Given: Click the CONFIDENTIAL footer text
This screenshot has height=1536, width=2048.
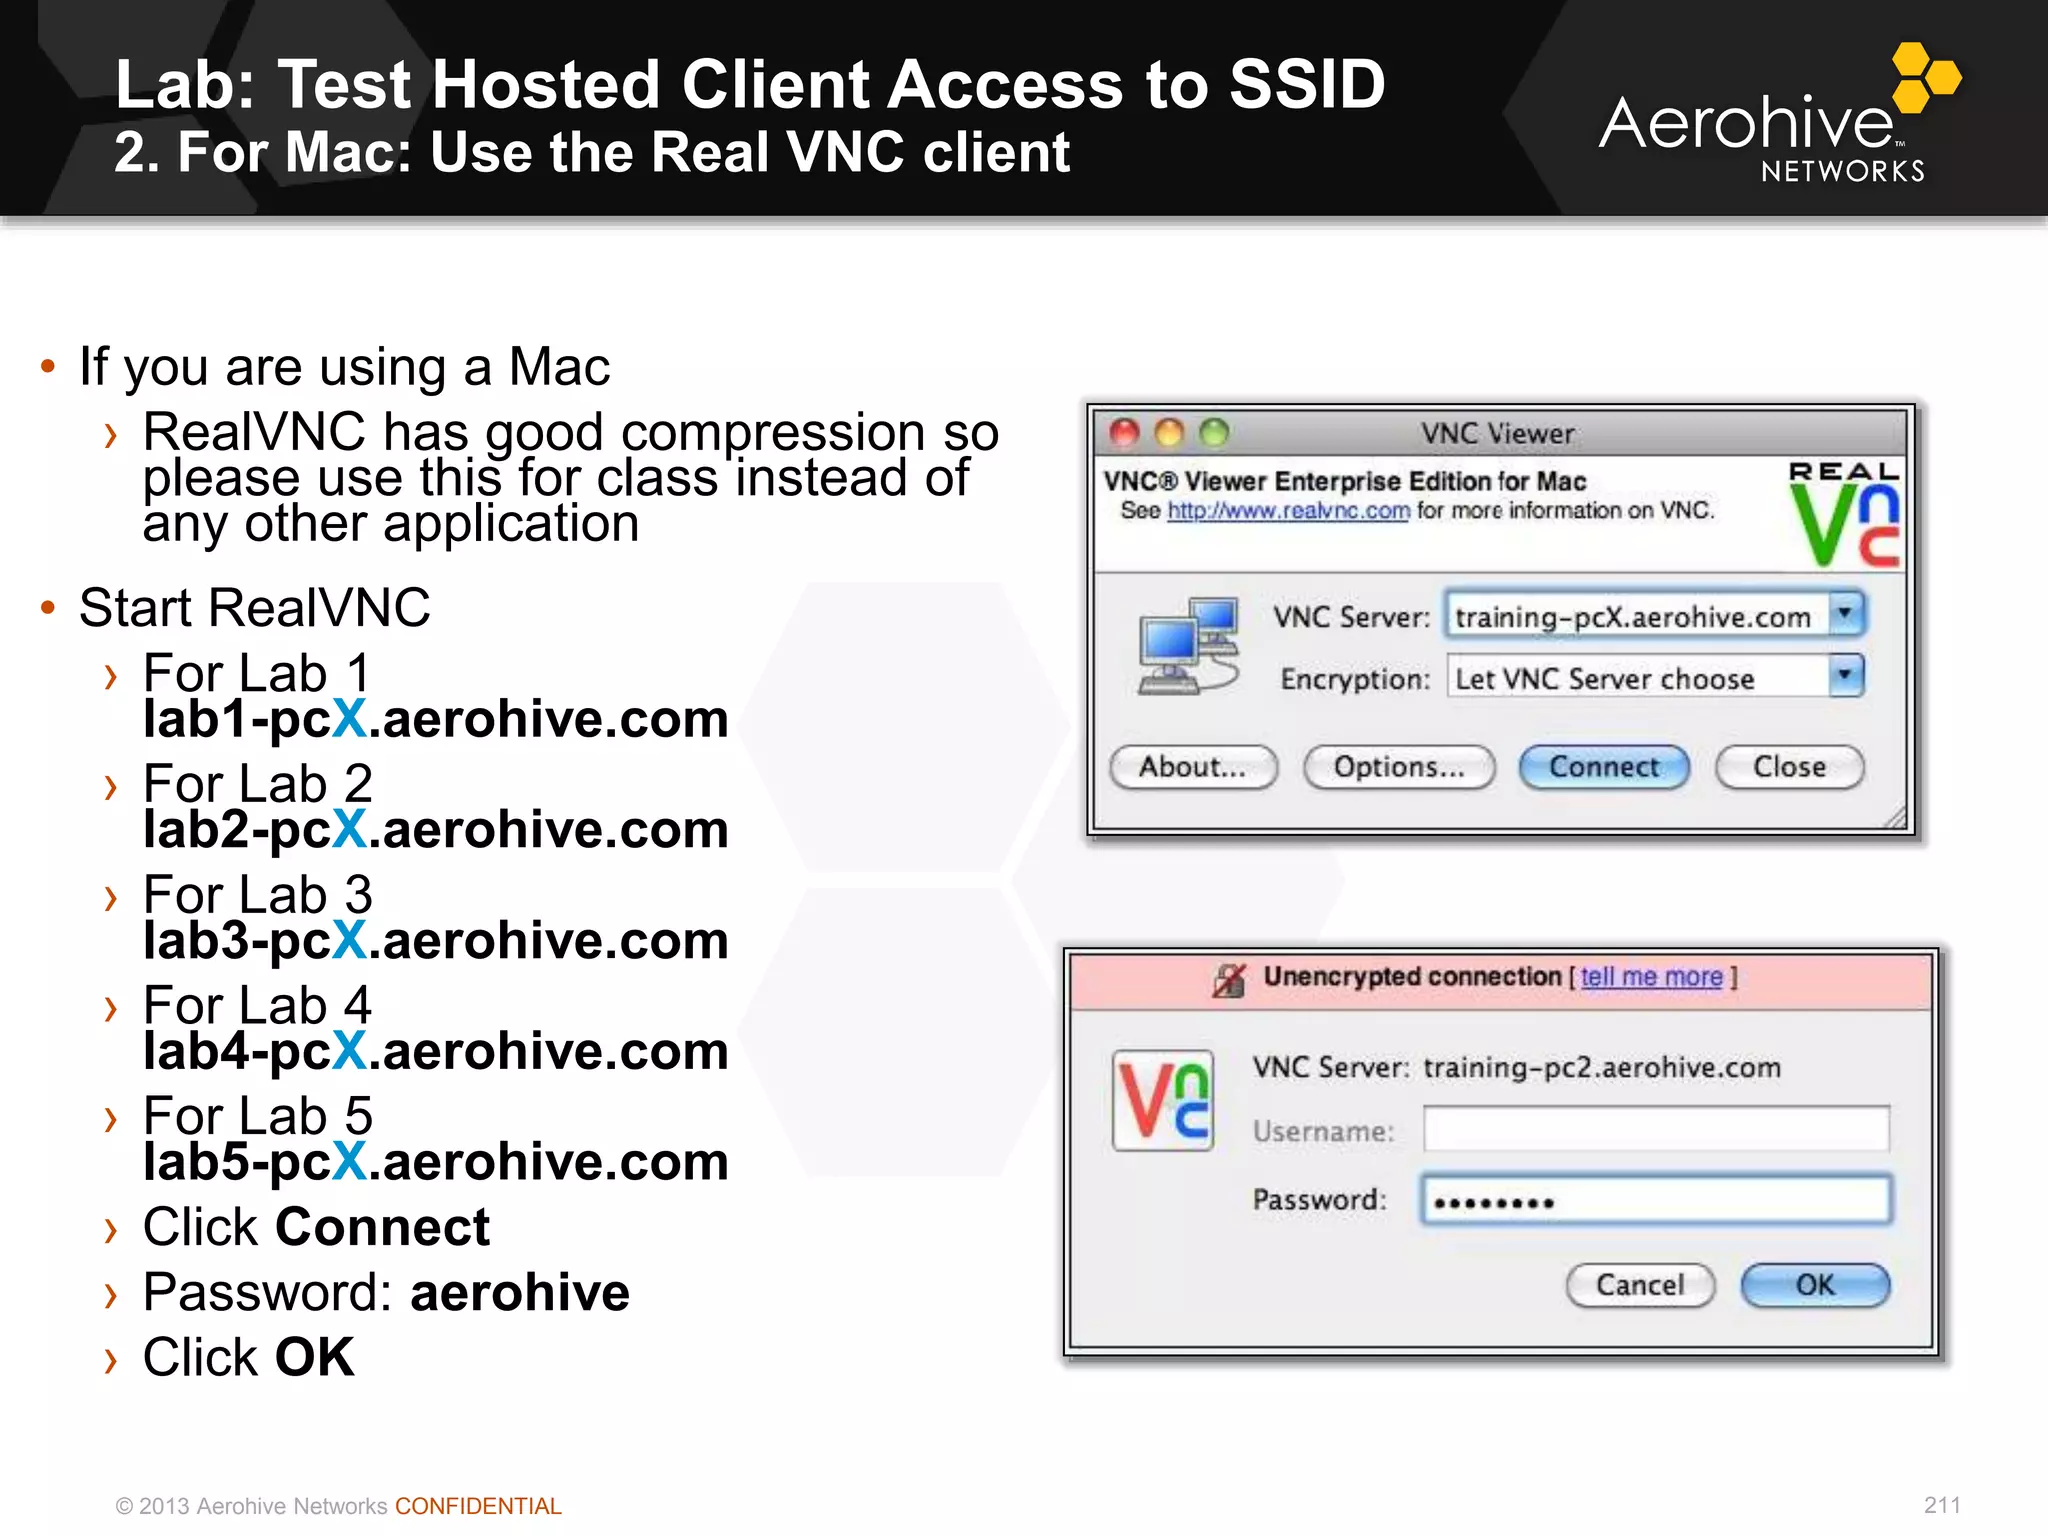Looking at the screenshot, I should [478, 1506].
